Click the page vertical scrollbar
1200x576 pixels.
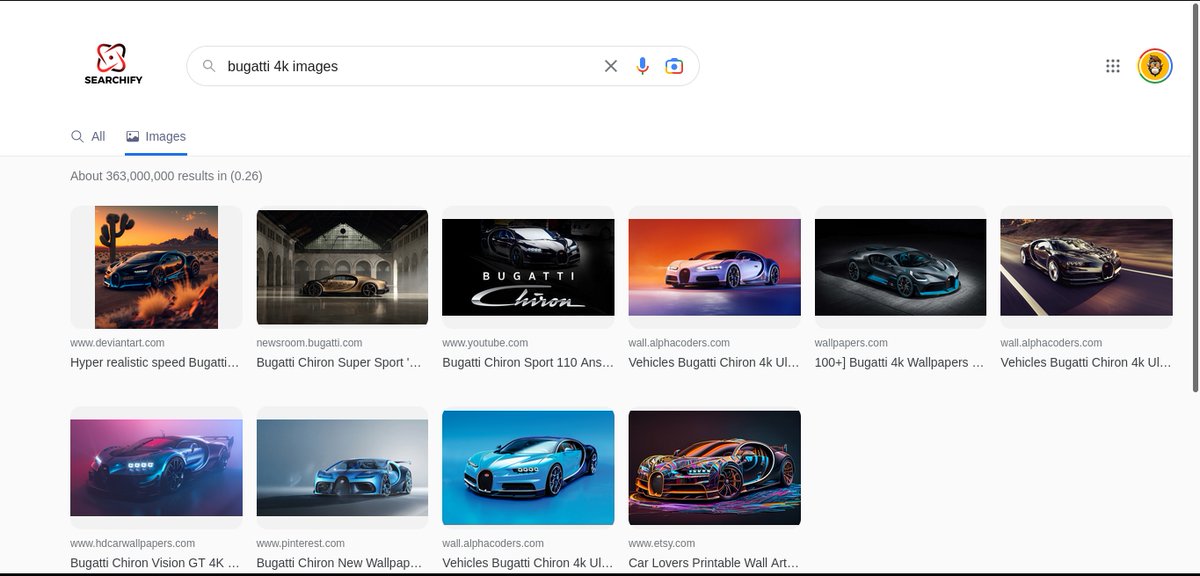click(x=1195, y=200)
